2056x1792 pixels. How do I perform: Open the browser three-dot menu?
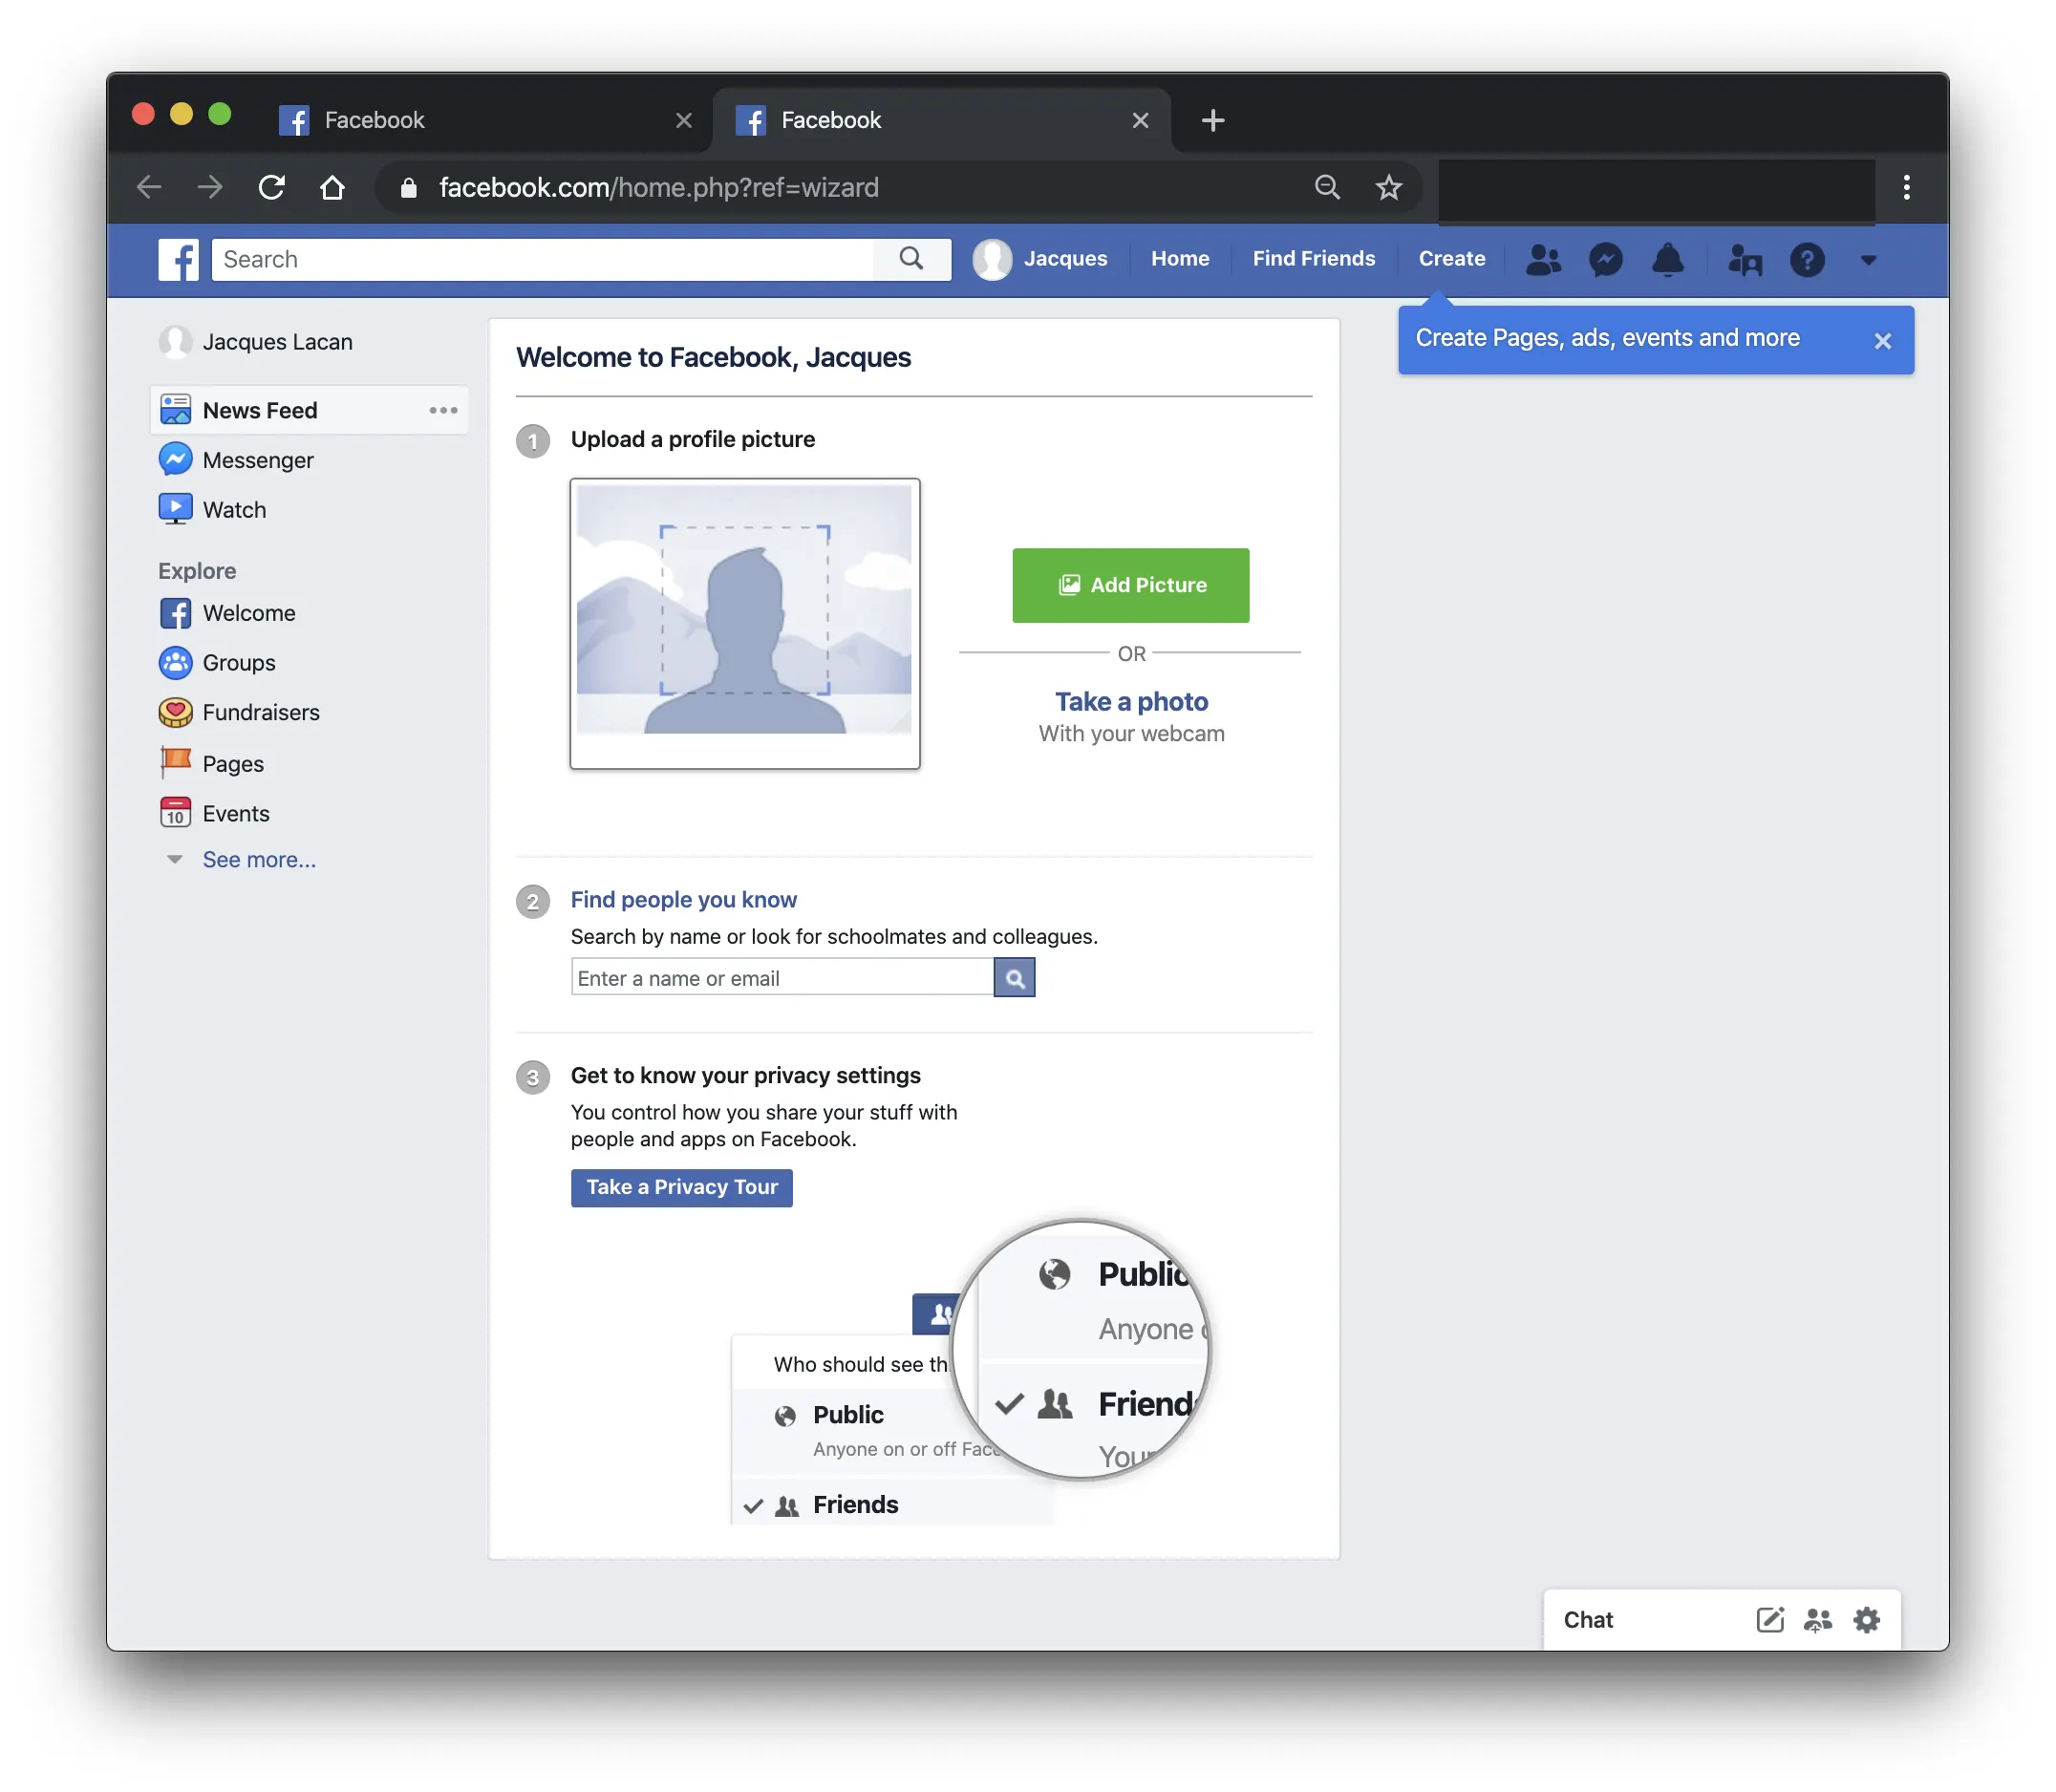click(x=1907, y=187)
